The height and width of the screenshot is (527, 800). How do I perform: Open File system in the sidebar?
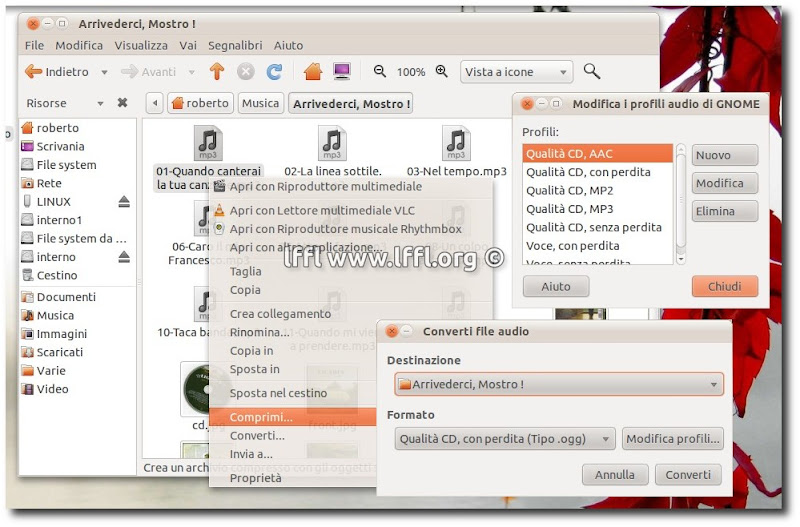click(59, 165)
